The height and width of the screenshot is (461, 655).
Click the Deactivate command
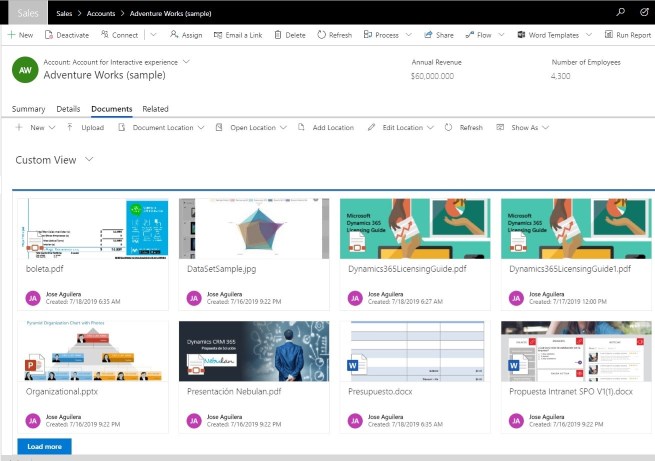pos(67,35)
